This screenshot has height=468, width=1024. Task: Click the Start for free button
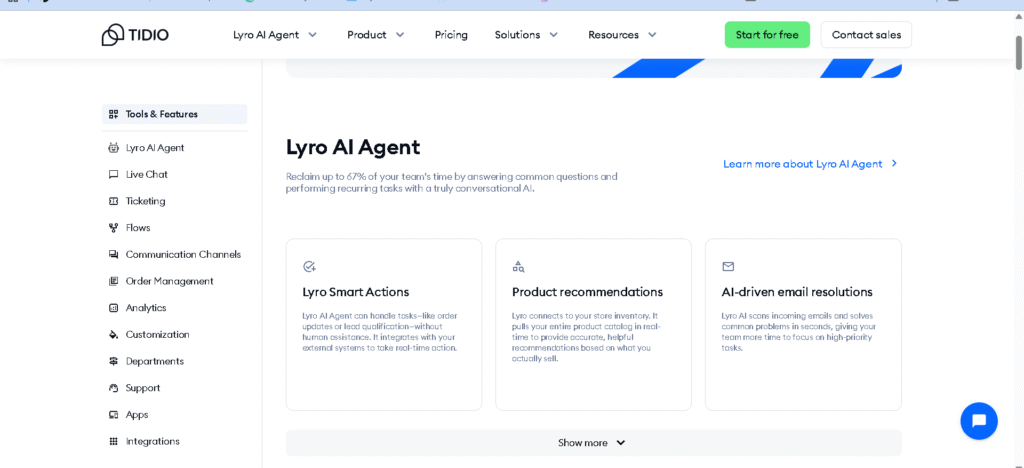767,35
